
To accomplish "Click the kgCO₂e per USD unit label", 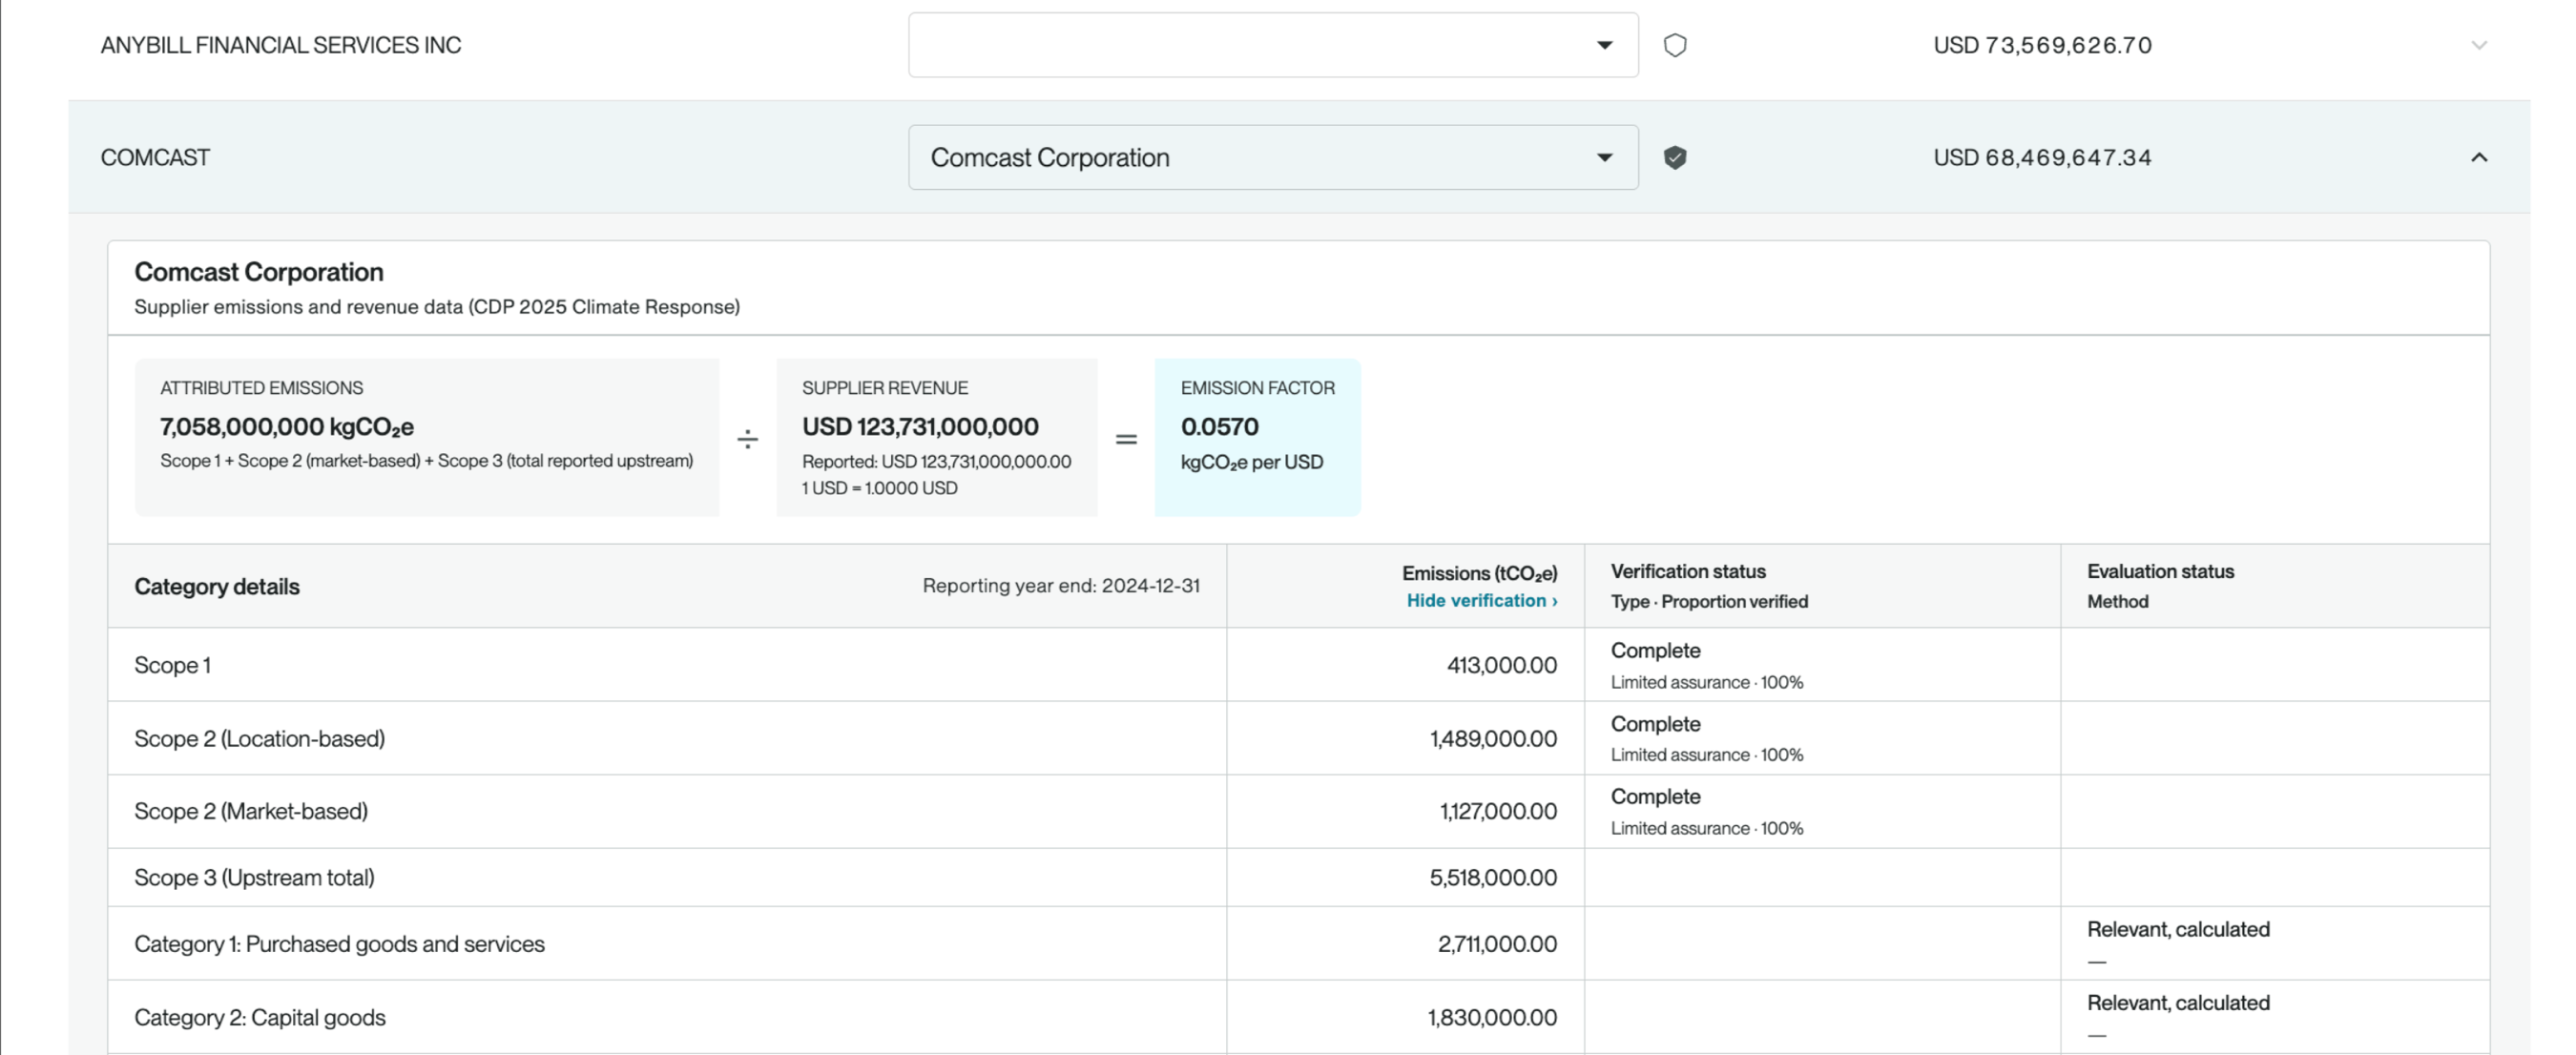I will [1252, 462].
